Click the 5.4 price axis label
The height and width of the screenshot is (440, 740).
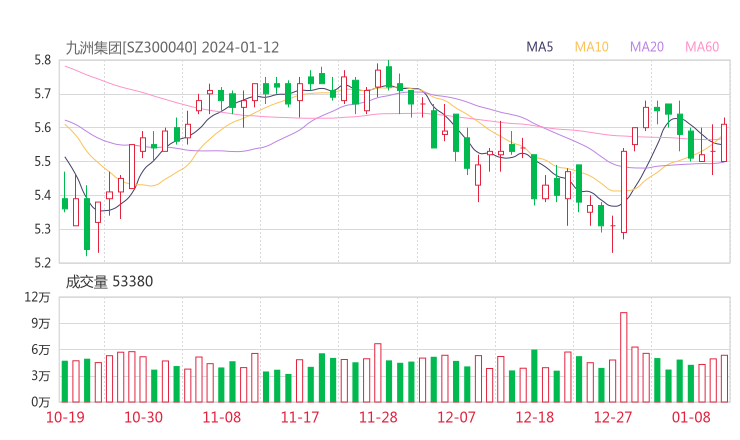42,195
